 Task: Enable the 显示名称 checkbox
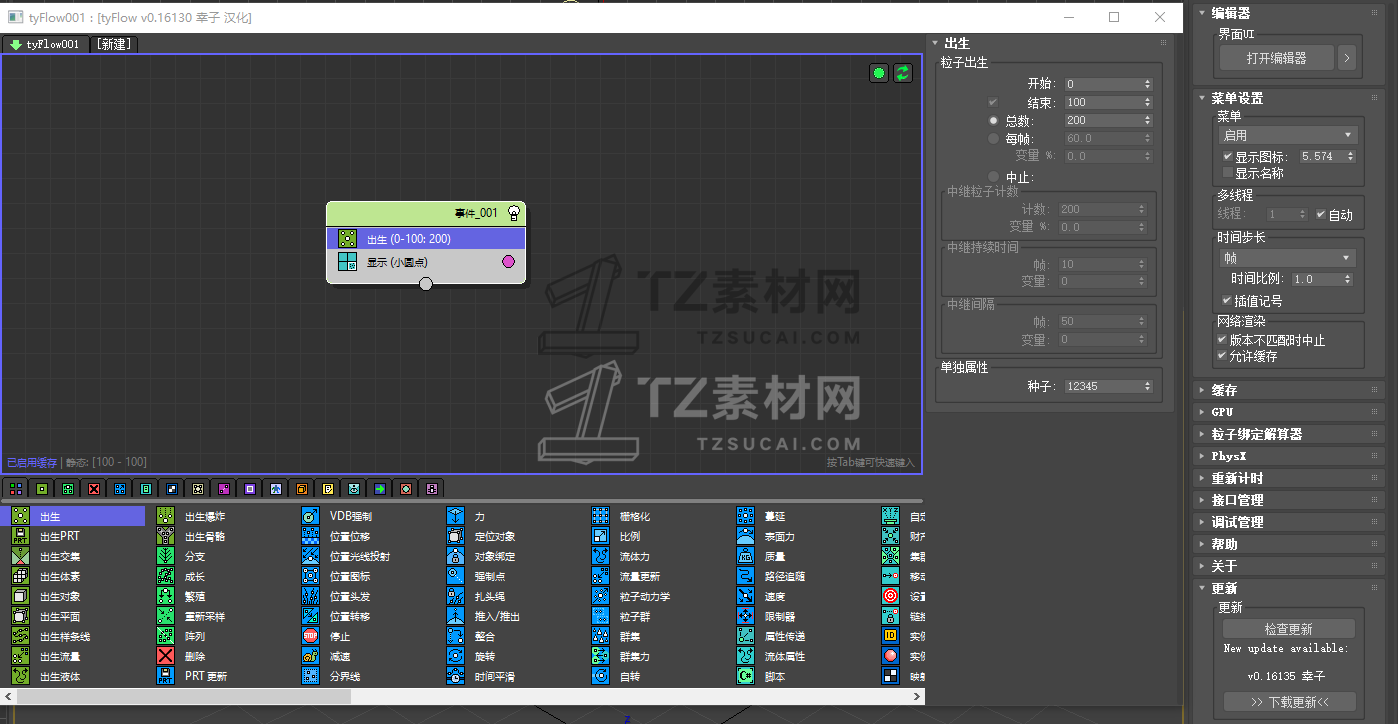[x=1228, y=173]
